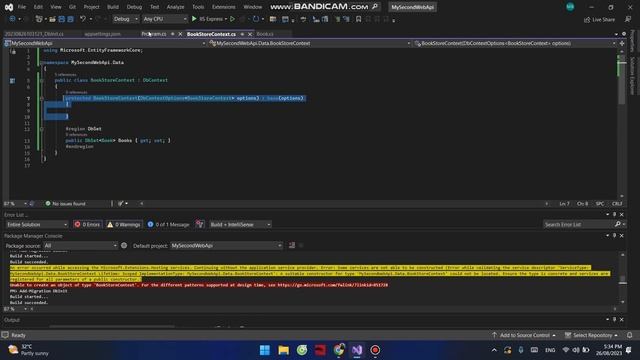
Task: Click the Save All toolbar icon
Action: click(70, 19)
